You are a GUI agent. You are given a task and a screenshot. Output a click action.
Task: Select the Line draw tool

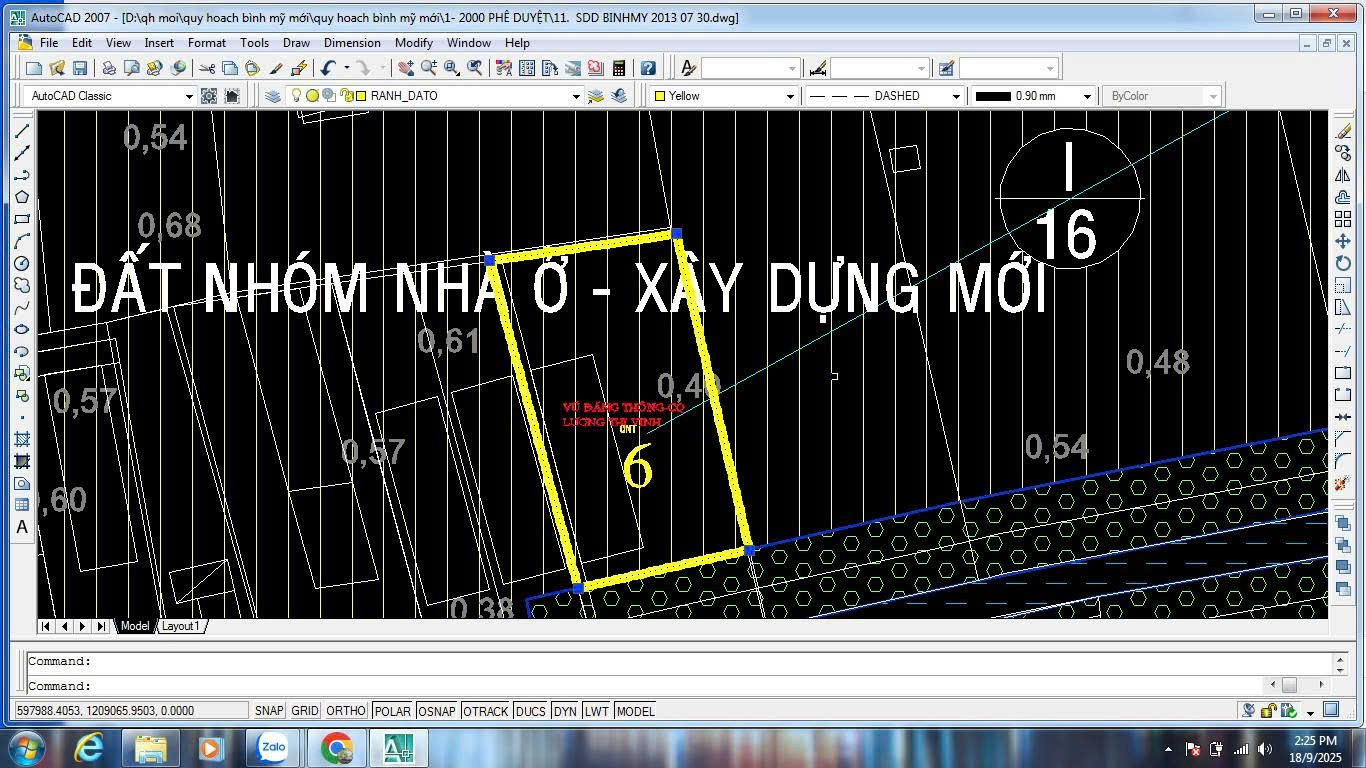click(21, 131)
